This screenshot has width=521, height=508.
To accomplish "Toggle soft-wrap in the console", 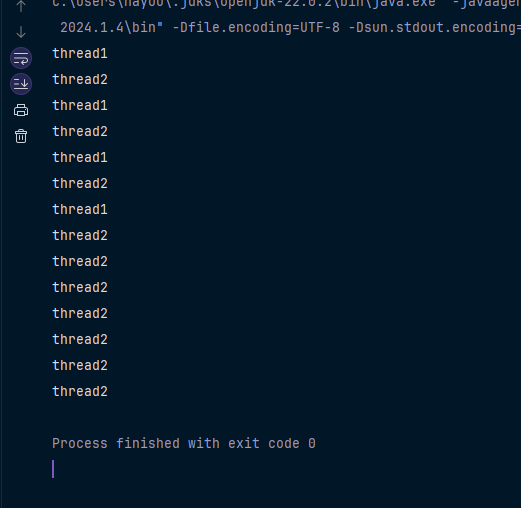I will click(x=21, y=58).
